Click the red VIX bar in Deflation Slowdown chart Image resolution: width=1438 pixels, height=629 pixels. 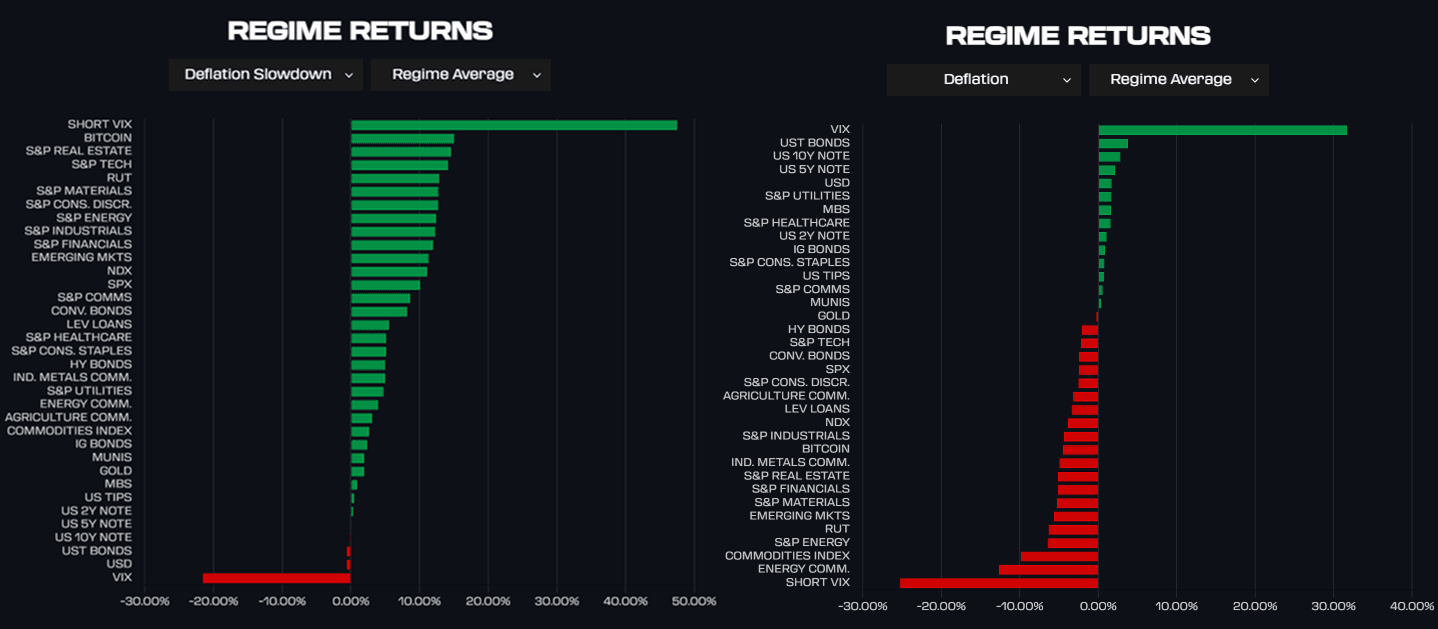click(x=276, y=578)
